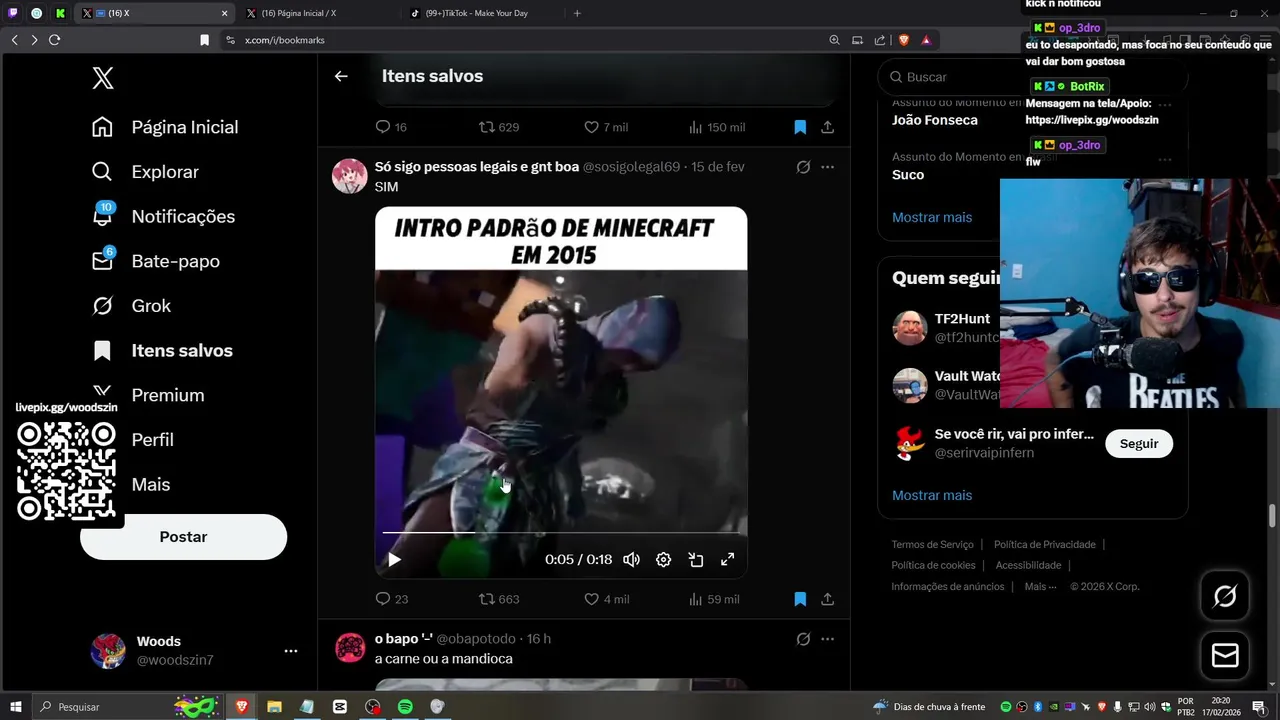
Task: Open TF2Hunt suggested profile
Action: (x=962, y=319)
